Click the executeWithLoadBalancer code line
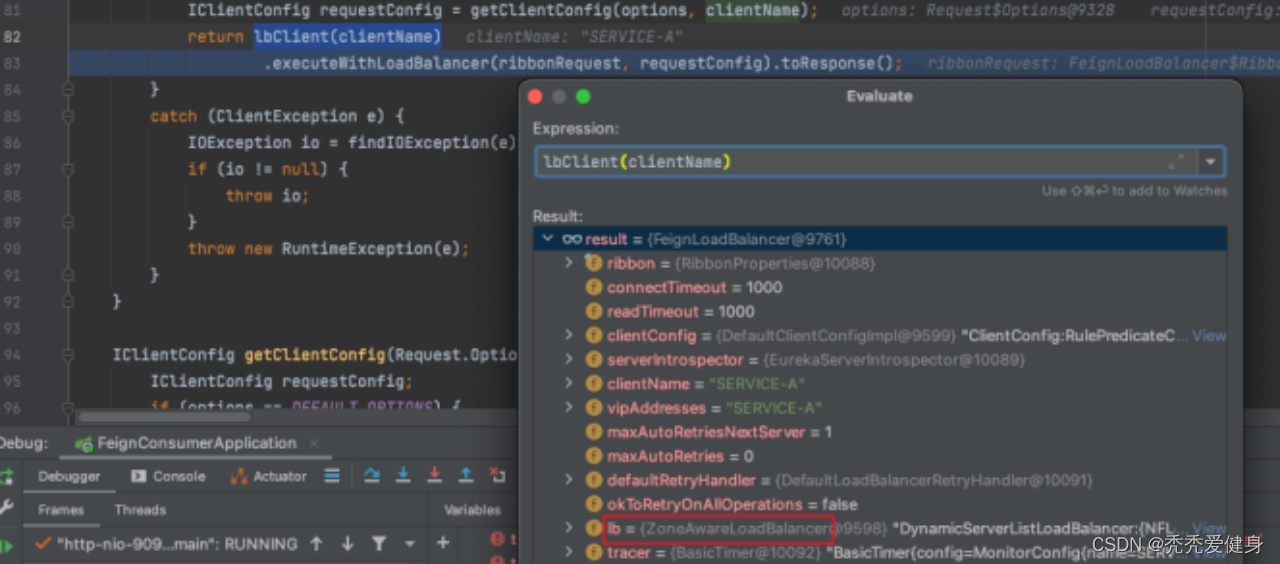The width and height of the screenshot is (1280, 564). tap(583, 63)
